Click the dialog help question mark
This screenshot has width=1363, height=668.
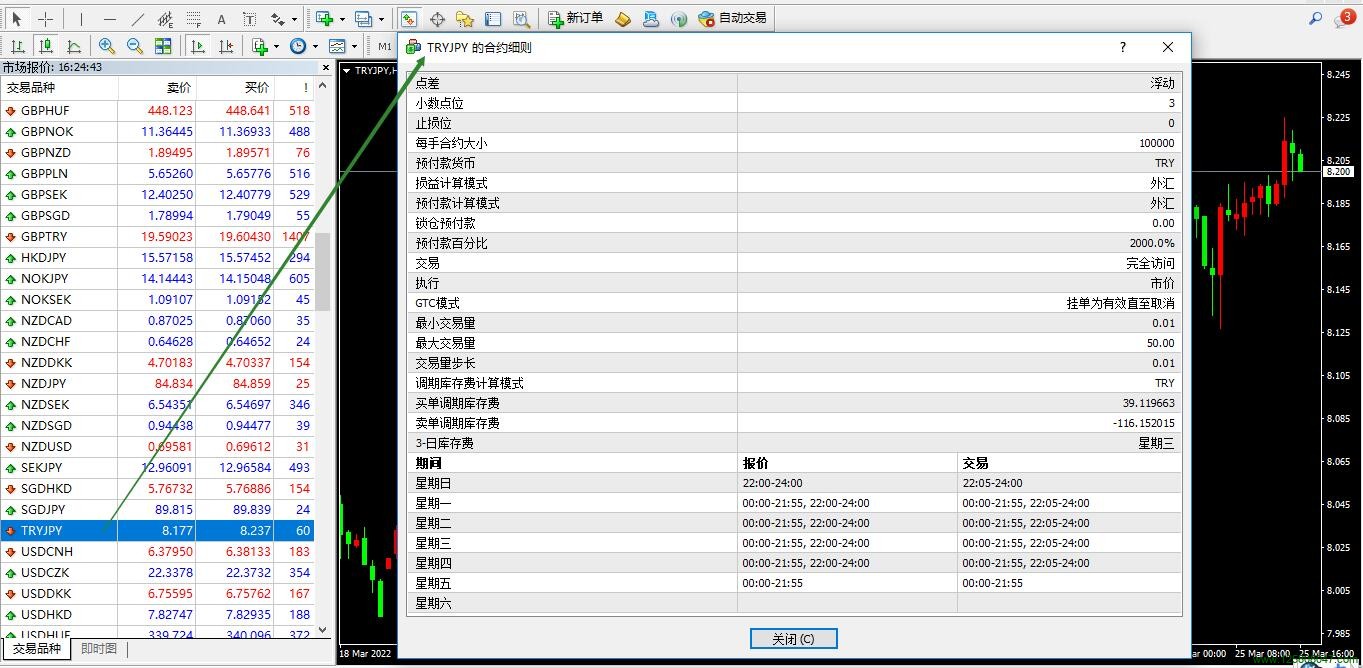coord(1123,47)
